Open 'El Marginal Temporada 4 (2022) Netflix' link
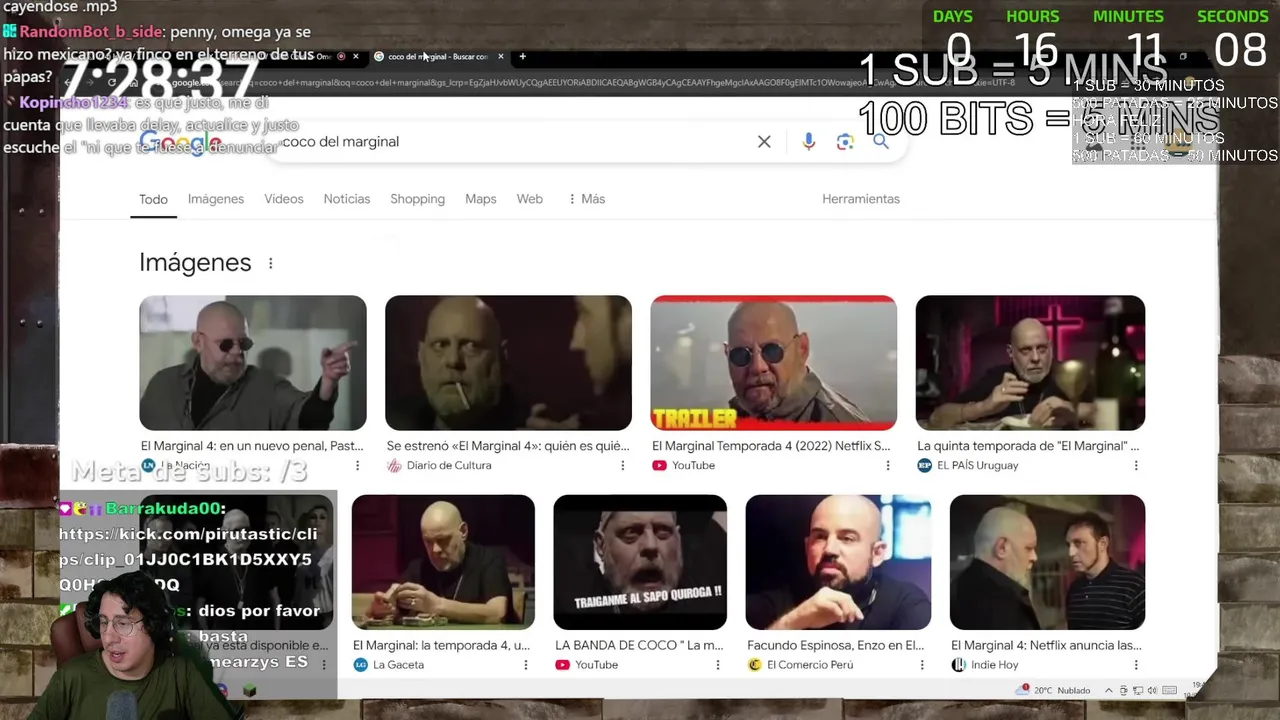This screenshot has width=1280, height=720. [x=771, y=446]
